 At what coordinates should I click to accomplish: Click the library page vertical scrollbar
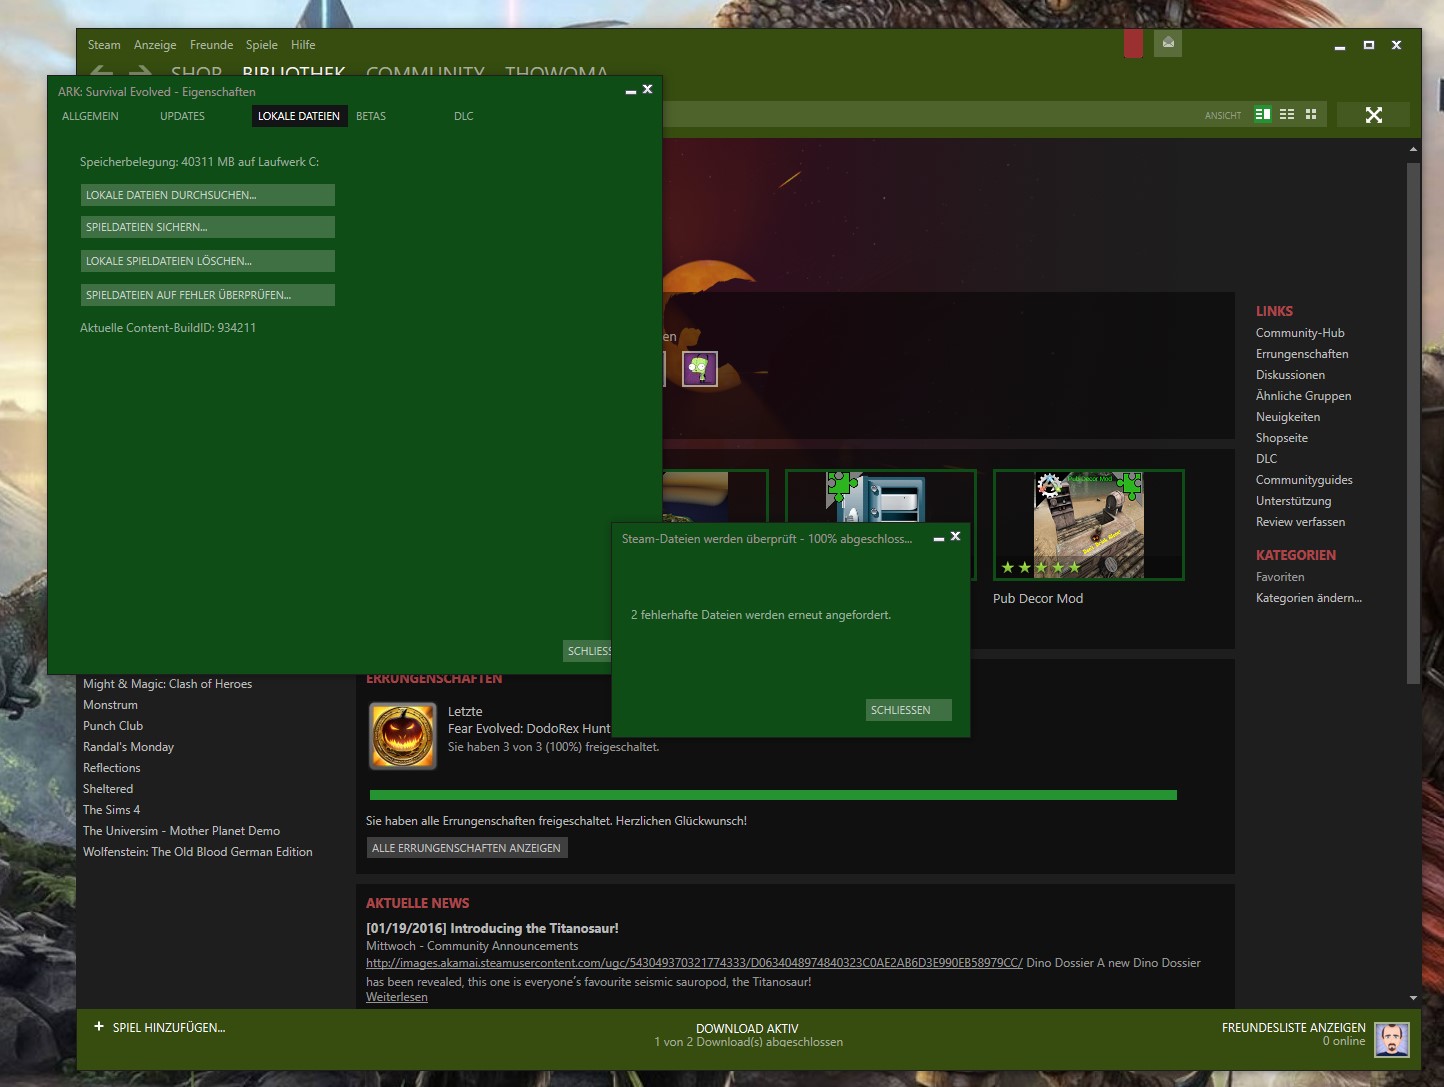pos(1413,423)
